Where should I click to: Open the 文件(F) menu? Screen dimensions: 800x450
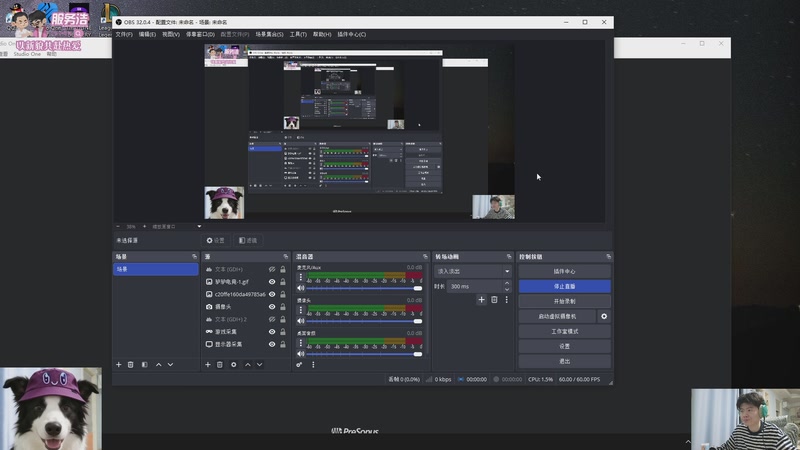[x=124, y=34]
